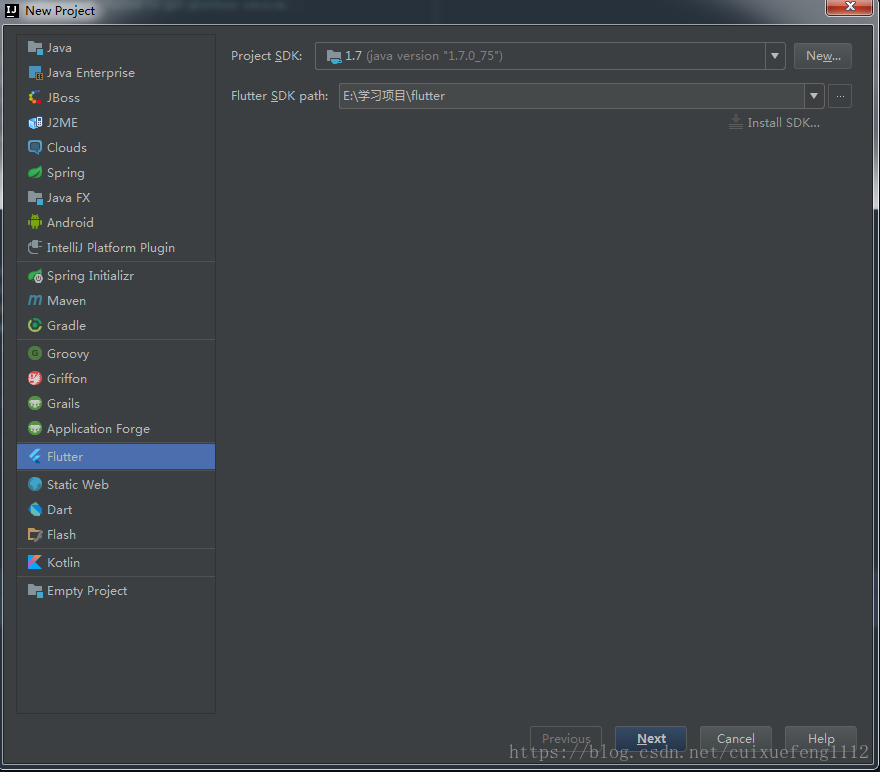The image size is (880, 772).
Task: Click the Java FX folder icon
Action: (35, 197)
